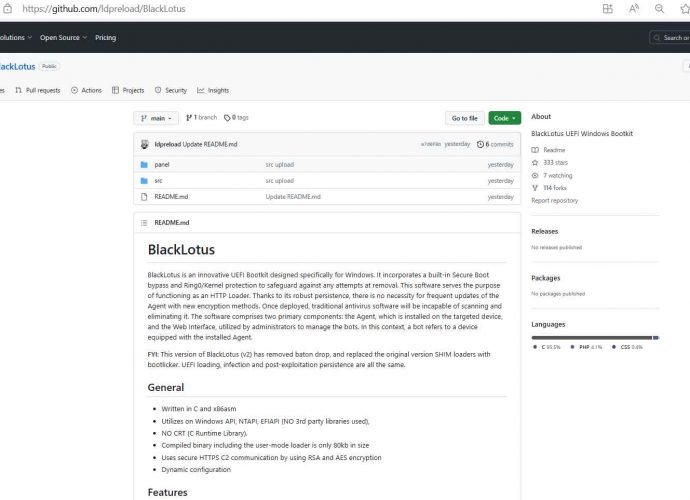Screen dimensions: 690x500
Task: Click the panel folder icon
Action: [x=144, y=165]
